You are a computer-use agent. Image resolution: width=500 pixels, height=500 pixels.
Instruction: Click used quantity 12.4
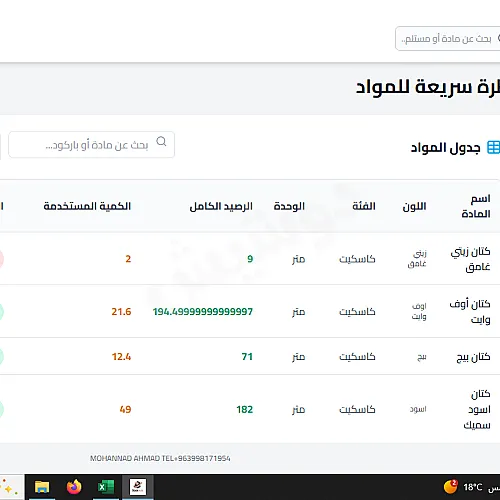coord(121,357)
